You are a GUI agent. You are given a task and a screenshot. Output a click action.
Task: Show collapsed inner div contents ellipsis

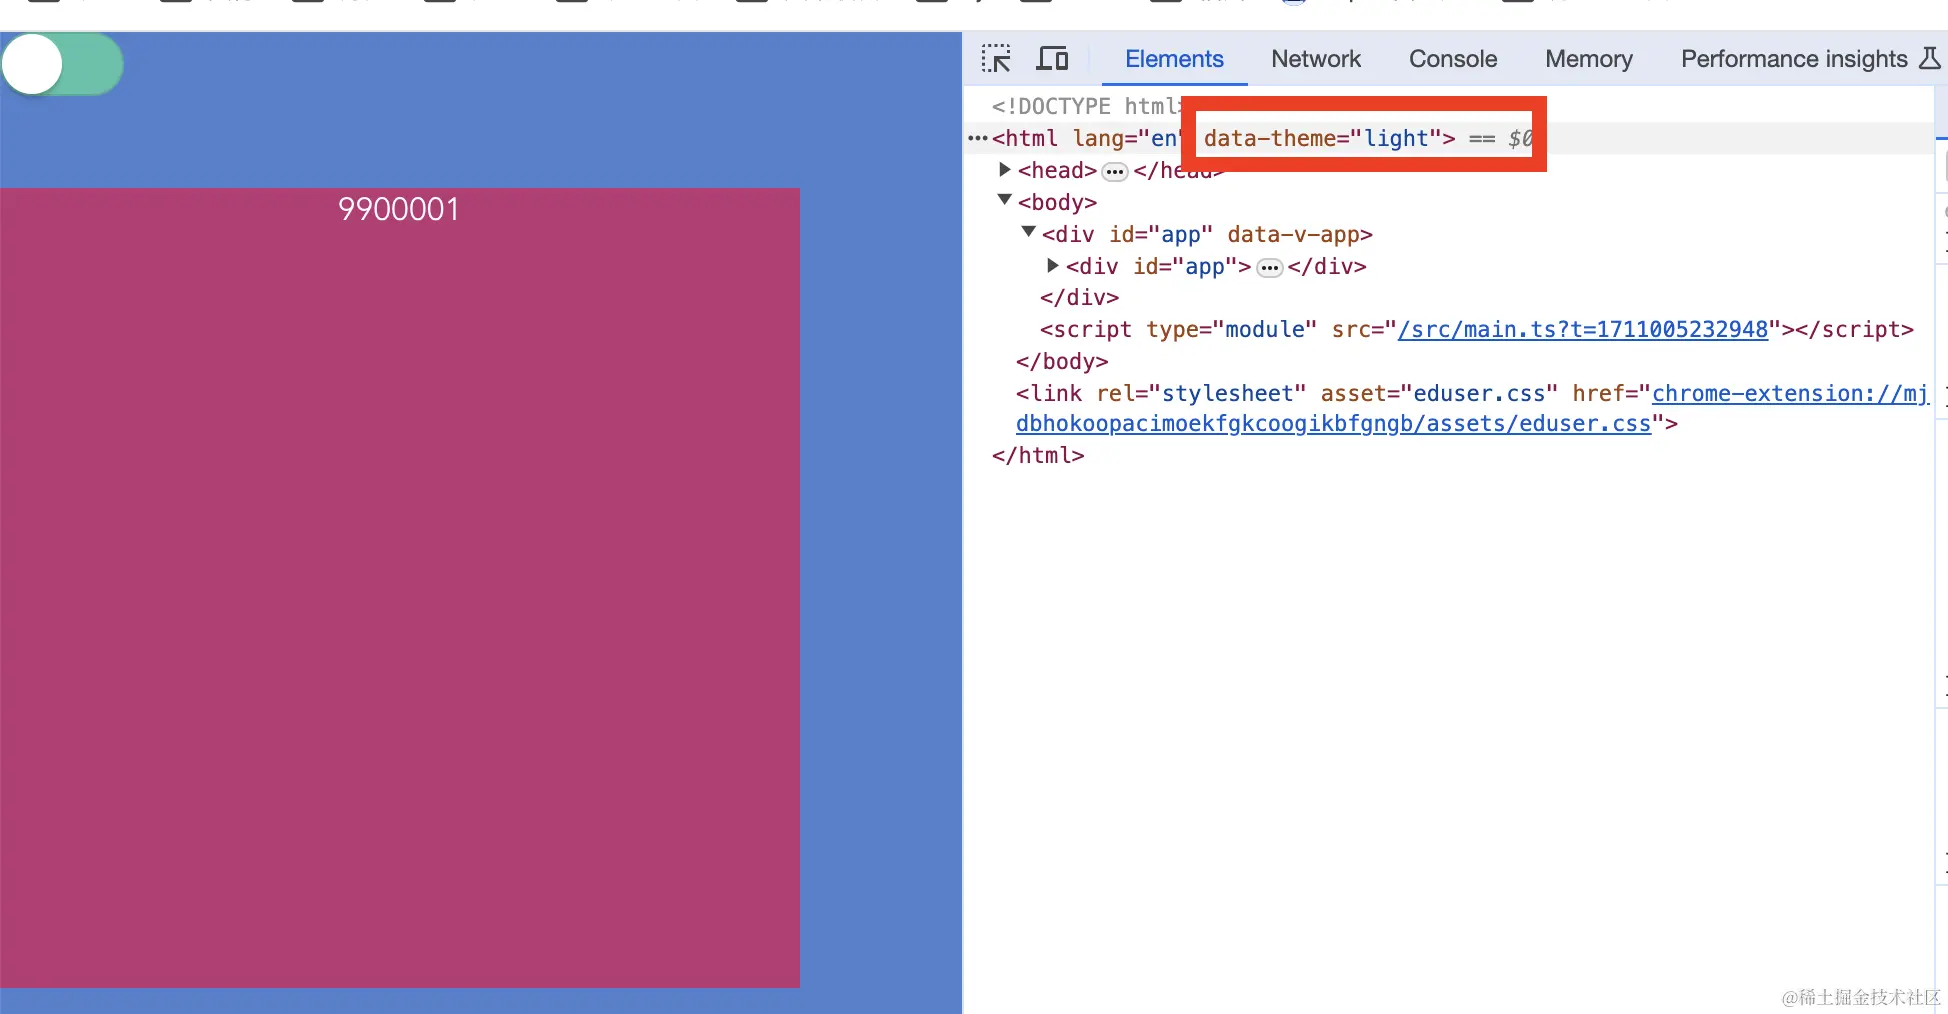[x=1269, y=268]
